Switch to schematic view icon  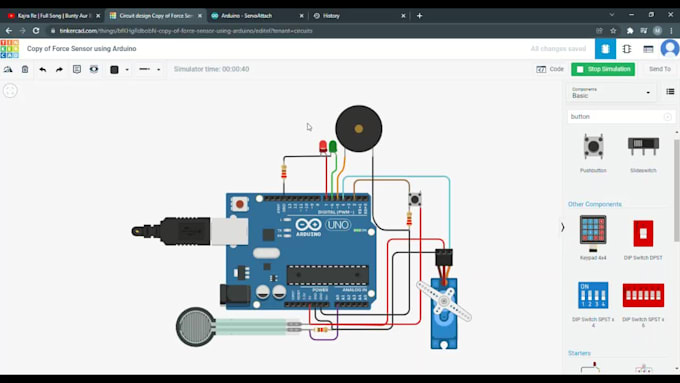[627, 49]
